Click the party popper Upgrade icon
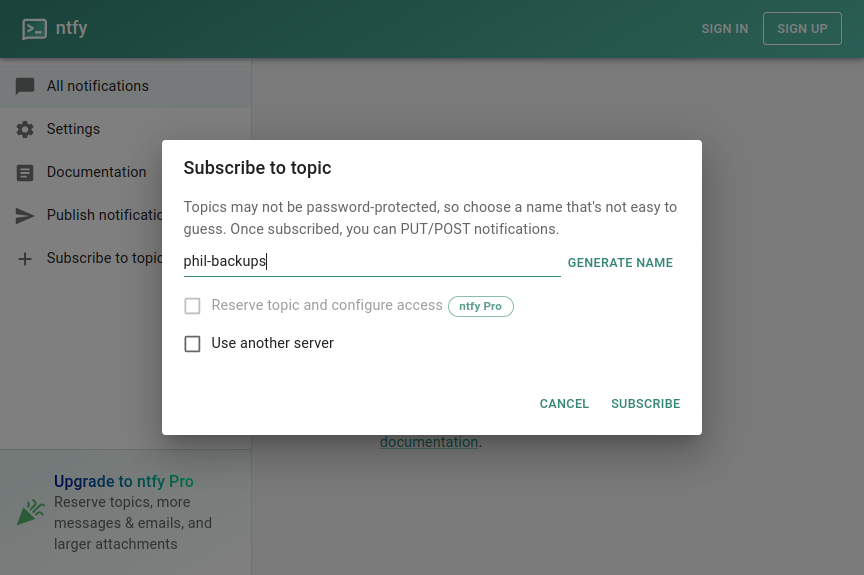Viewport: 864px width, 575px height. pyautogui.click(x=30, y=513)
